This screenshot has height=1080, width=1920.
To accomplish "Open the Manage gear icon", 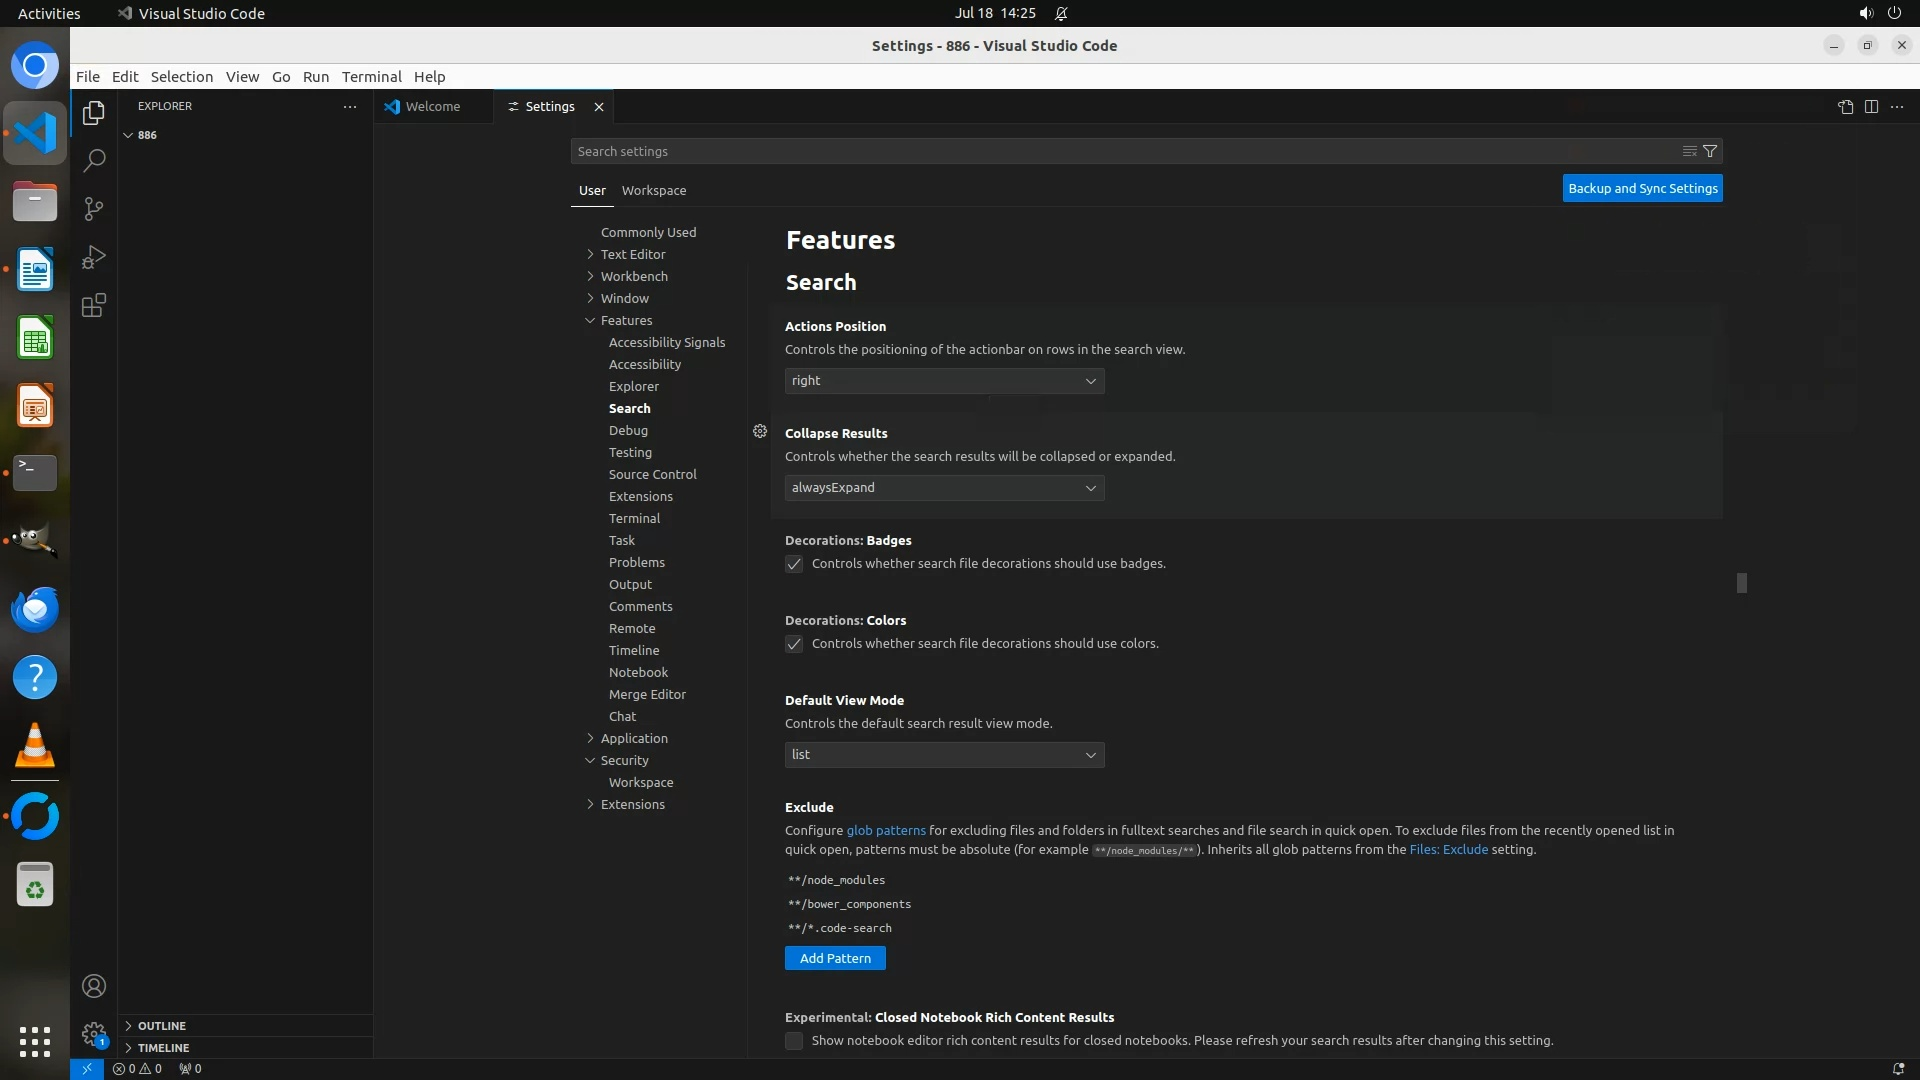I will click(94, 1034).
